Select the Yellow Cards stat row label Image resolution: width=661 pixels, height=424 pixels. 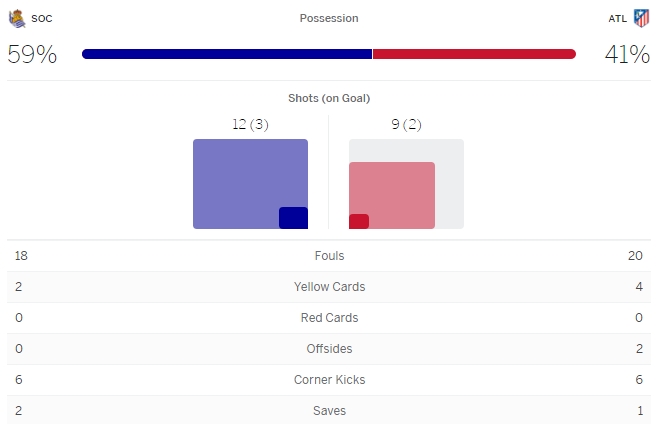[329, 287]
